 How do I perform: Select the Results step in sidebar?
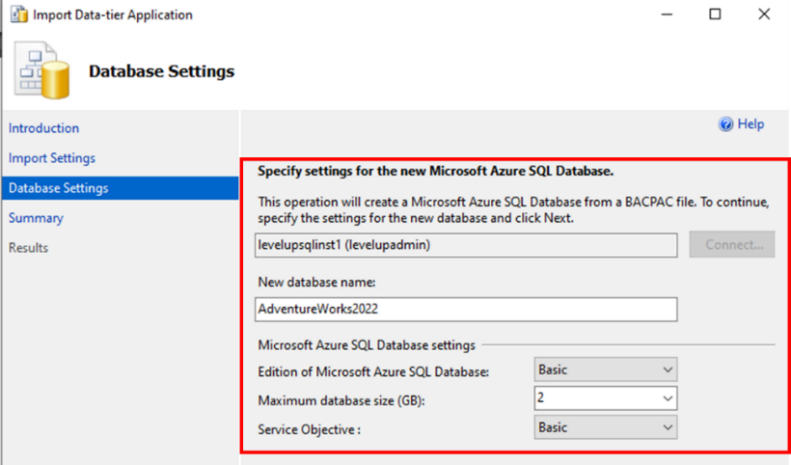(29, 247)
